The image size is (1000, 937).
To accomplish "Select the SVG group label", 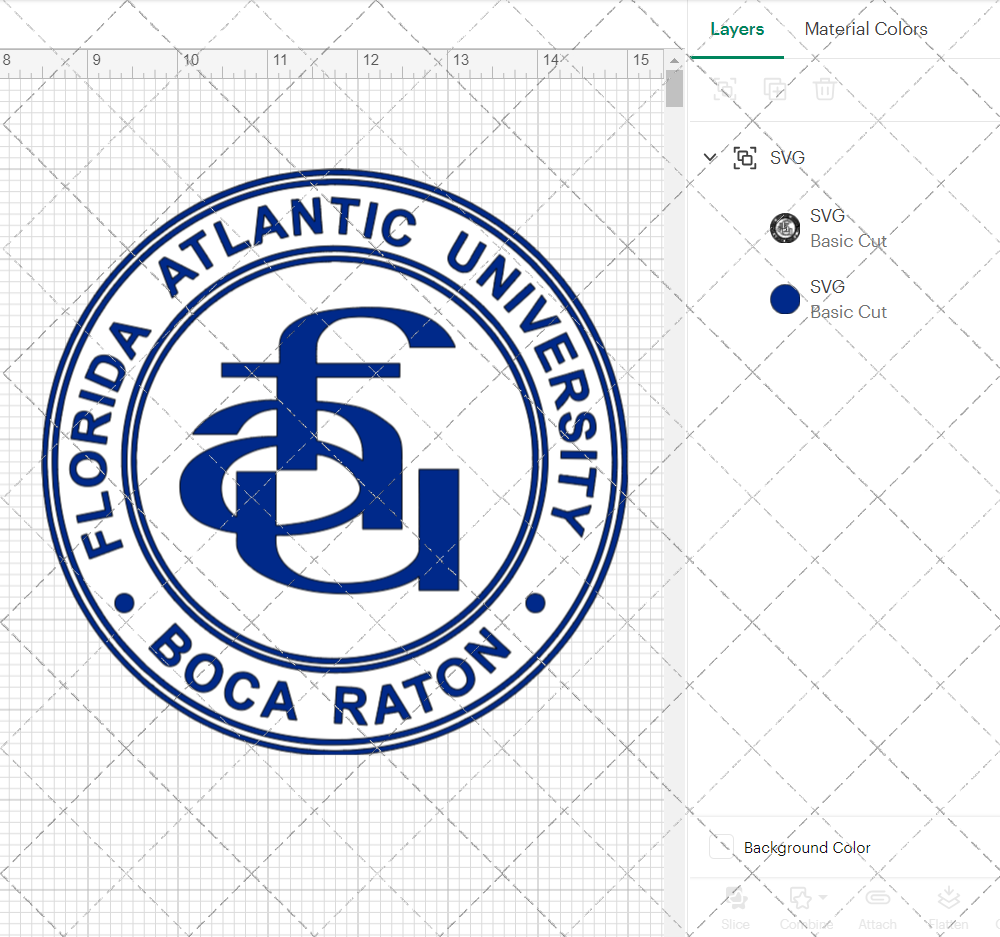I will point(787,158).
